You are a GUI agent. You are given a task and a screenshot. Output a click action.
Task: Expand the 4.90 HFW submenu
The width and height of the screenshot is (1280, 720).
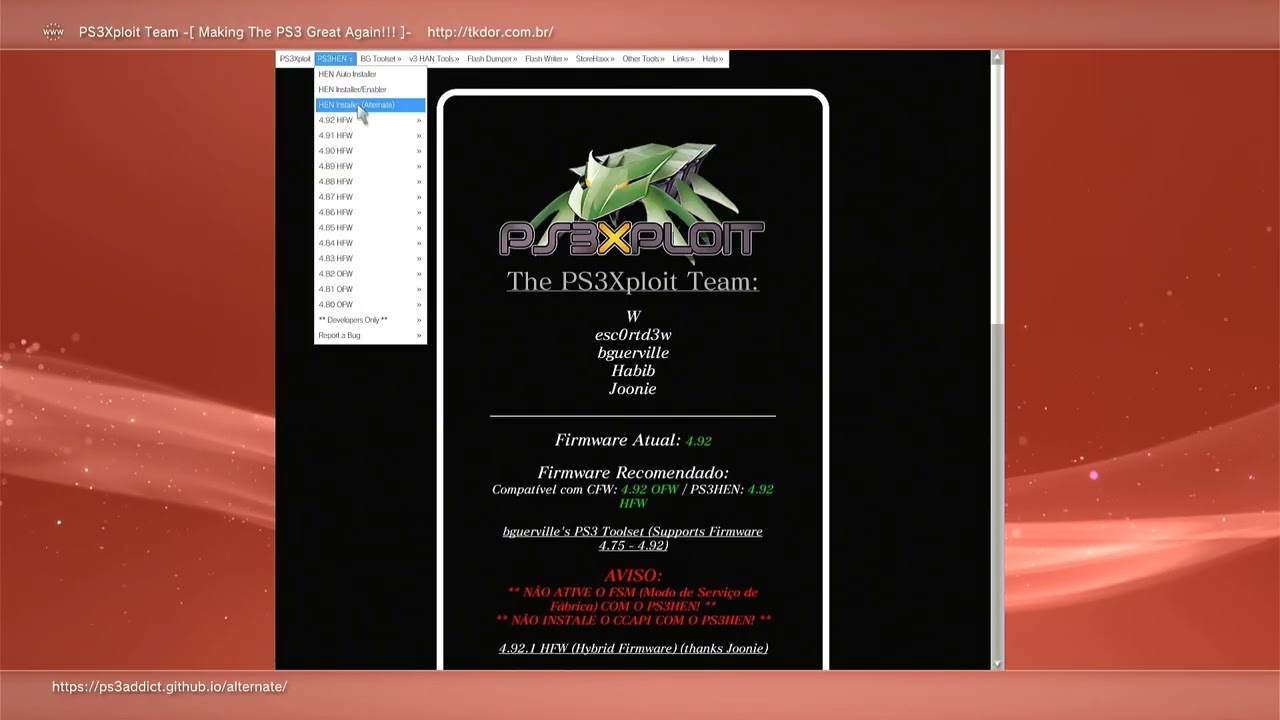(x=370, y=151)
